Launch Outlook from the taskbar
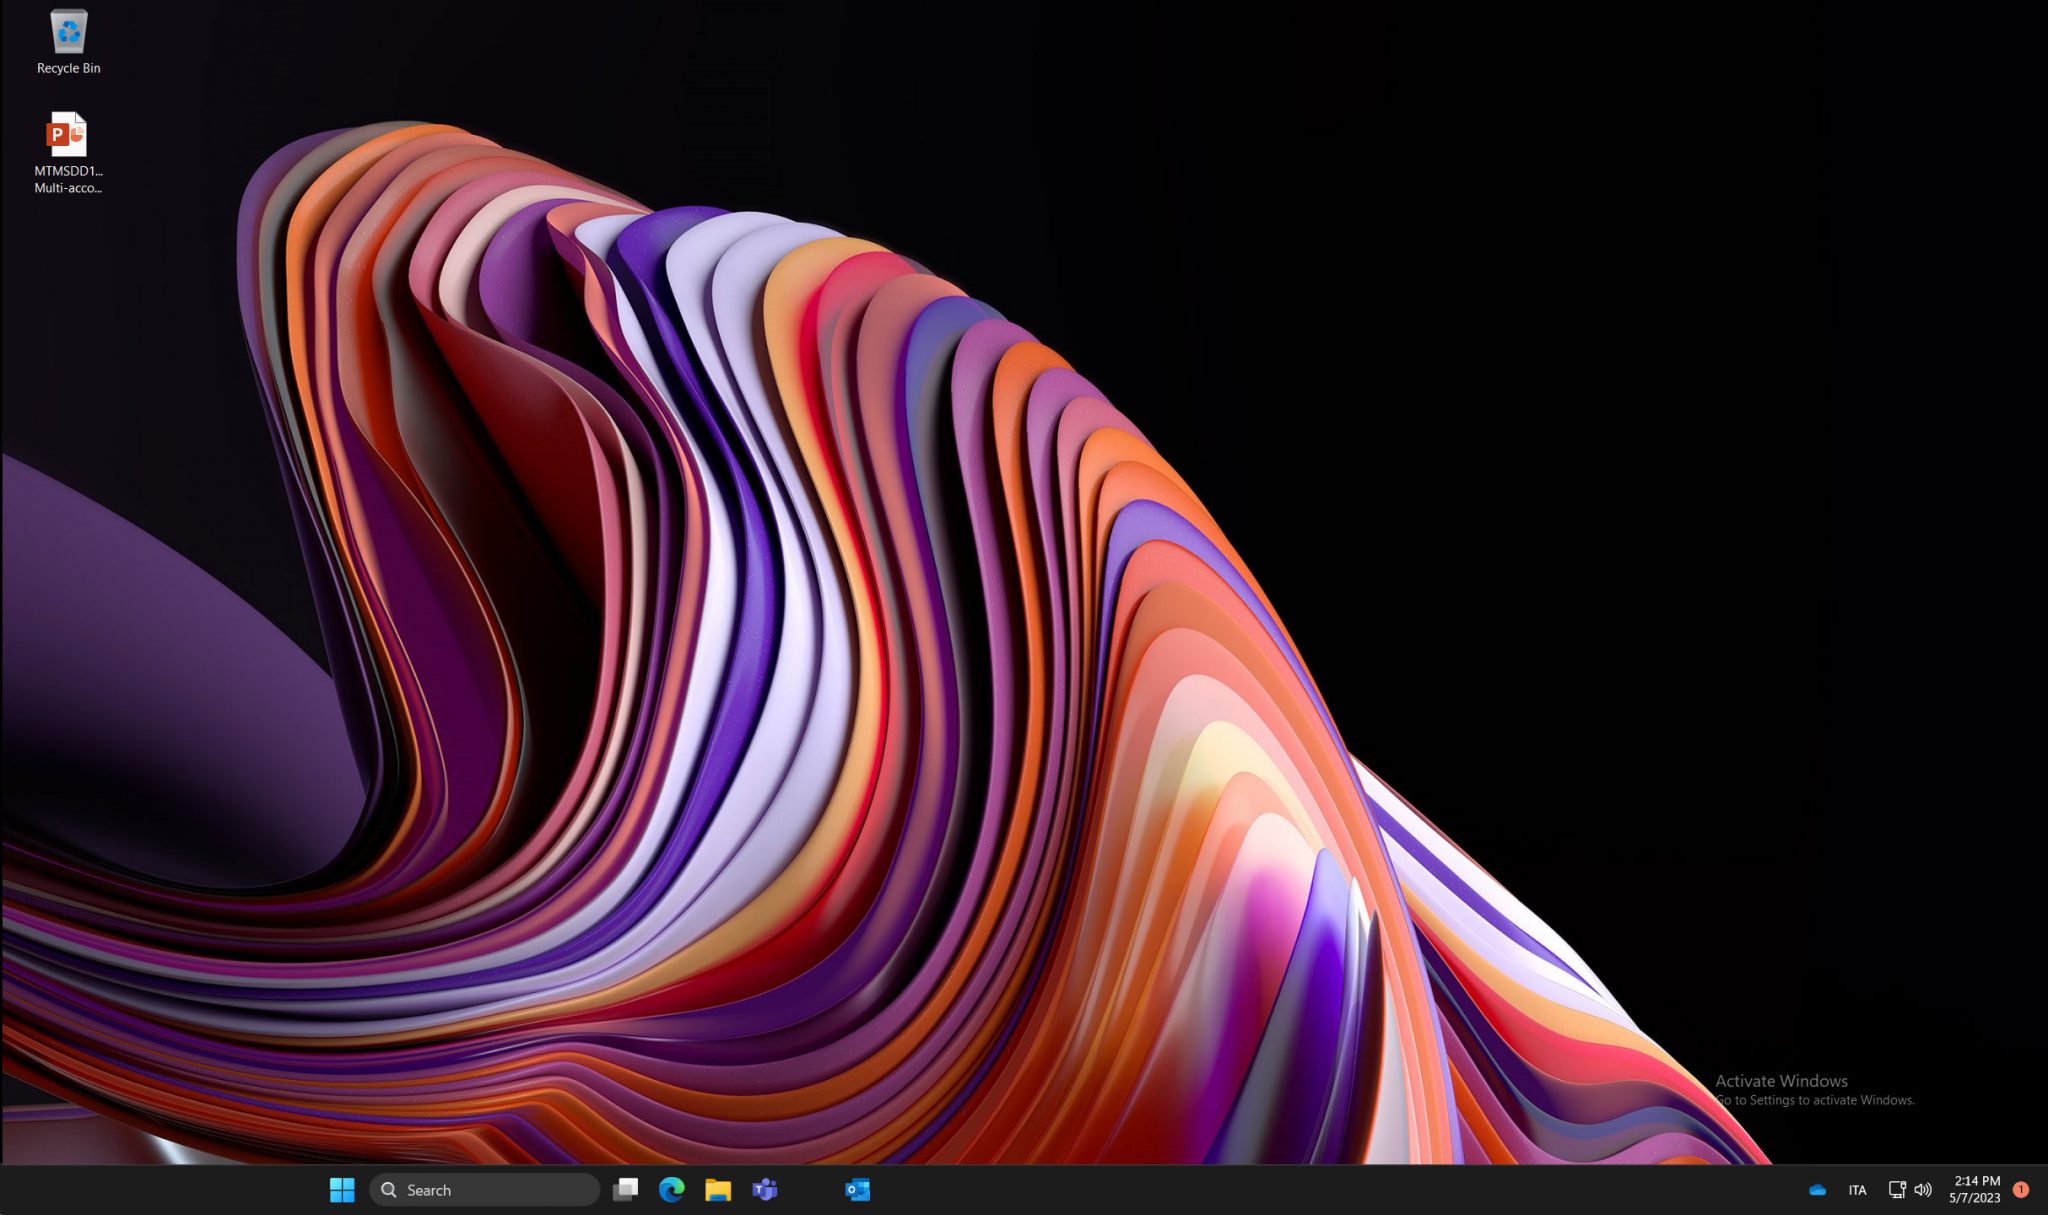Screen dimensions: 2048x1215 856,1190
